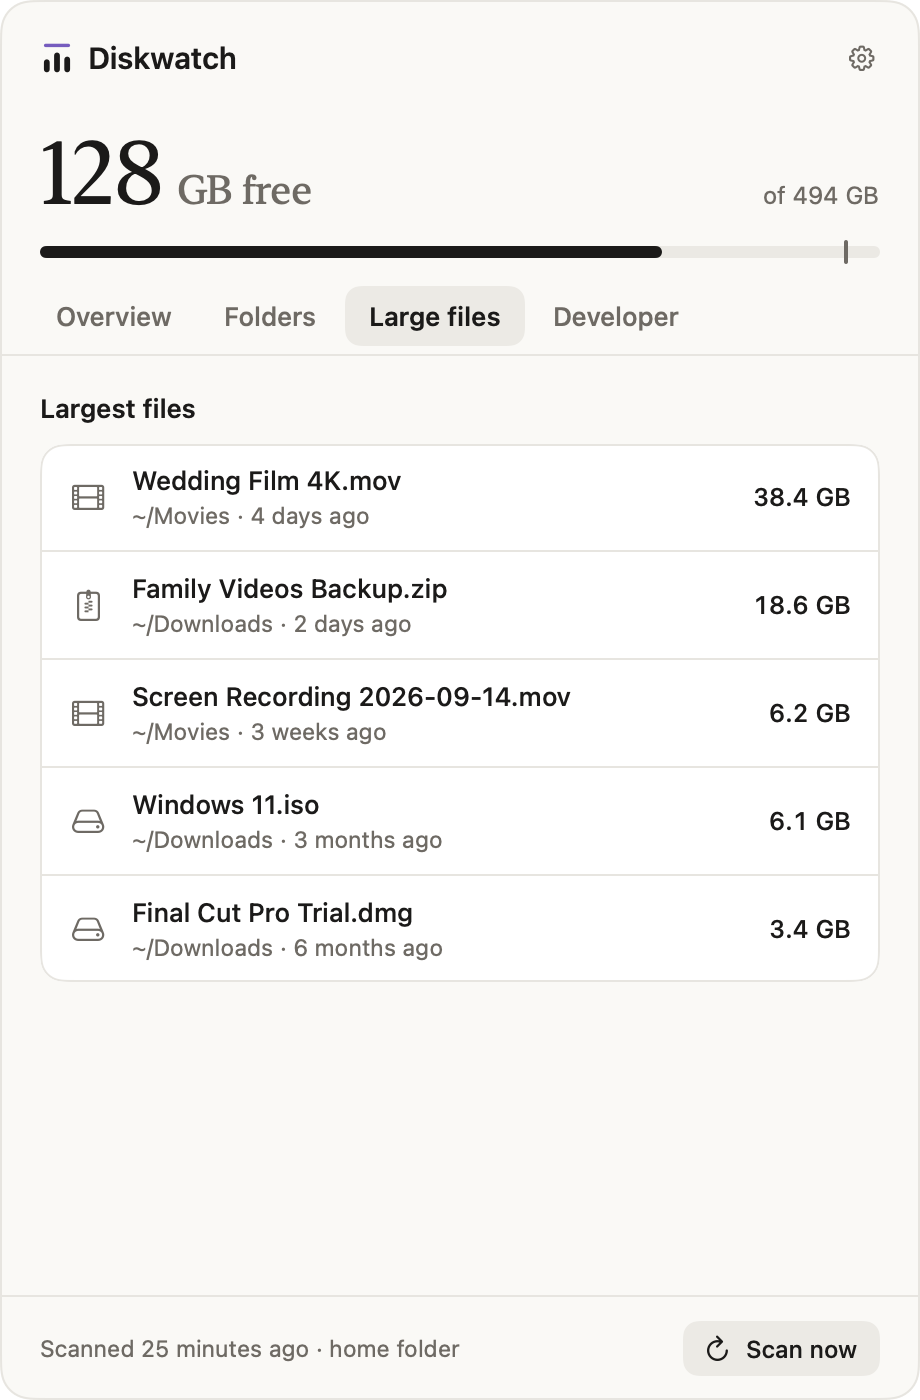Click the "~/Downloads · 3 months ago" subtitle
Screen dimensions: 920x1400
(287, 840)
